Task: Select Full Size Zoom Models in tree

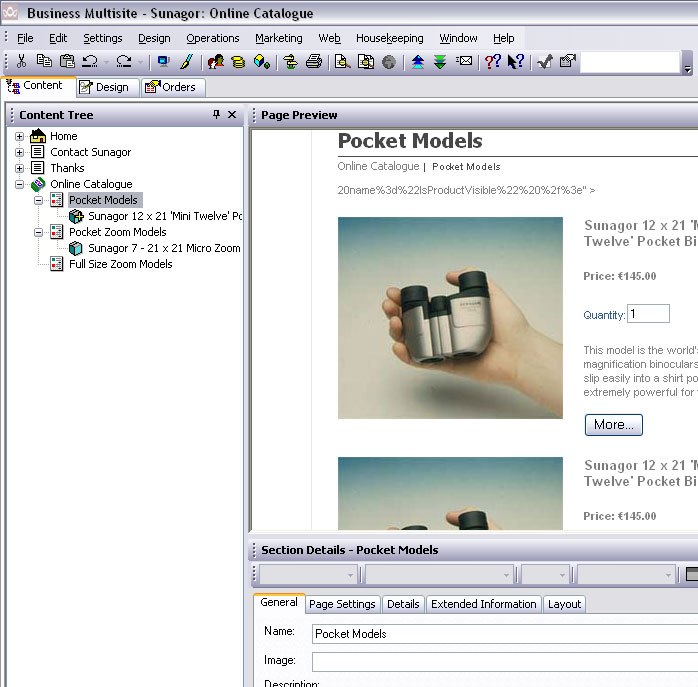Action: coord(120,265)
